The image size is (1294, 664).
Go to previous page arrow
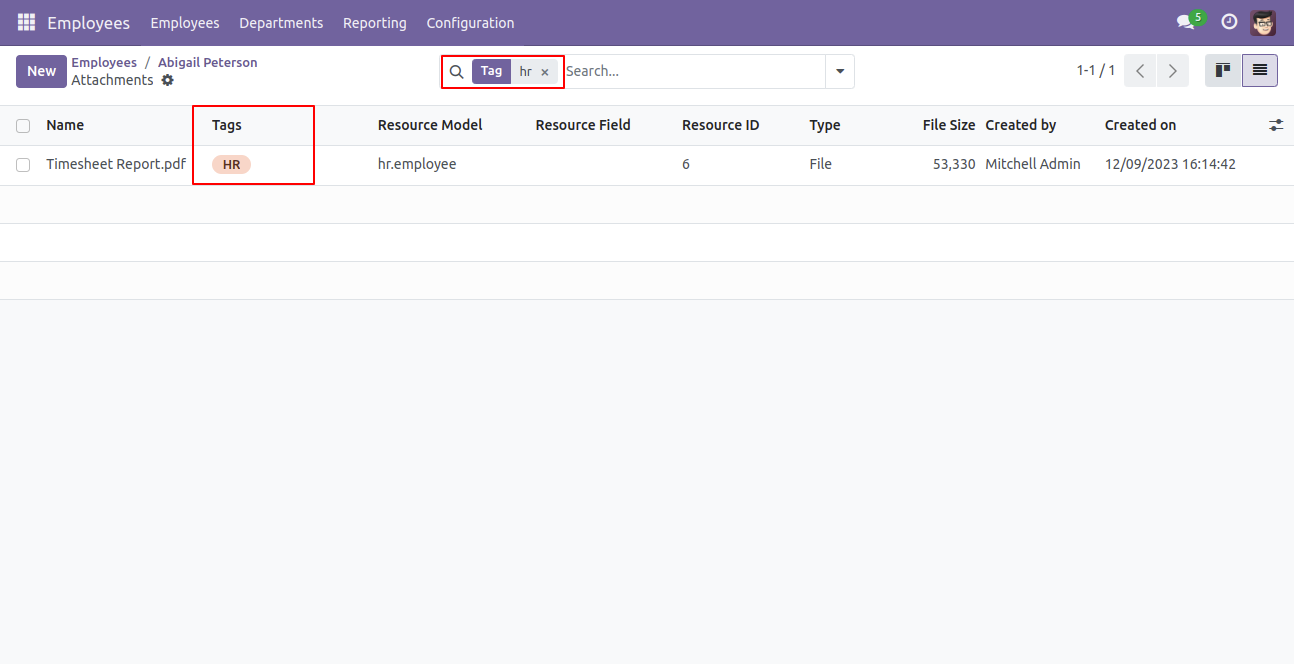(1140, 71)
